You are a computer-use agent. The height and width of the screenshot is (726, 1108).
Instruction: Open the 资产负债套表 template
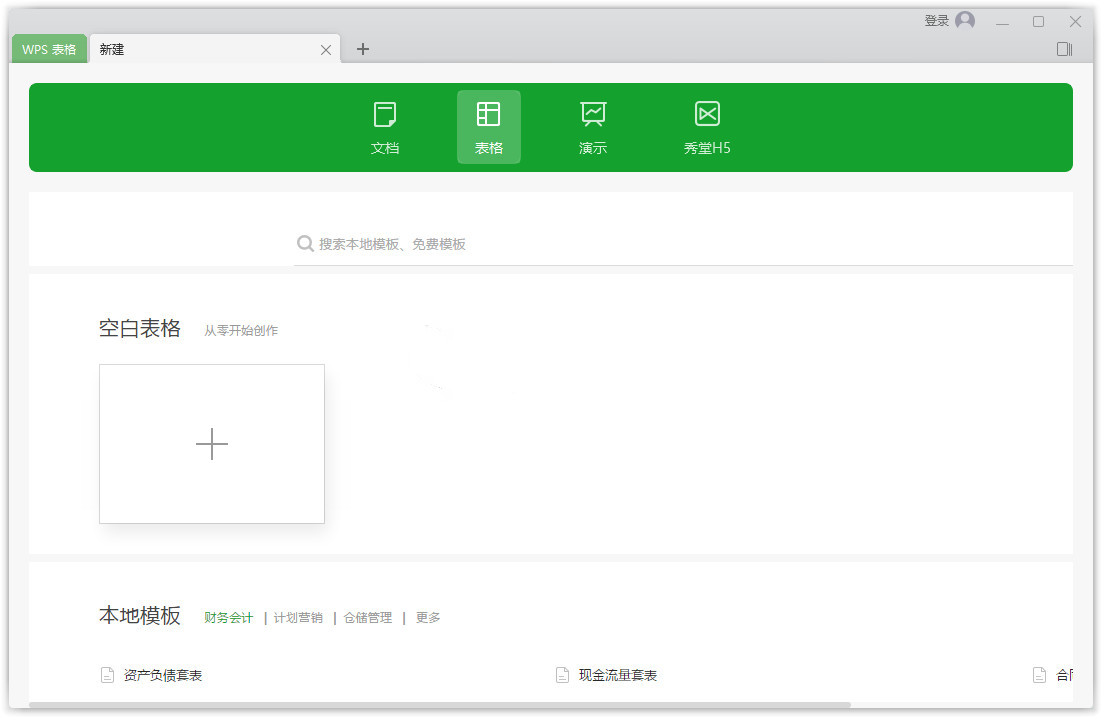click(x=163, y=676)
